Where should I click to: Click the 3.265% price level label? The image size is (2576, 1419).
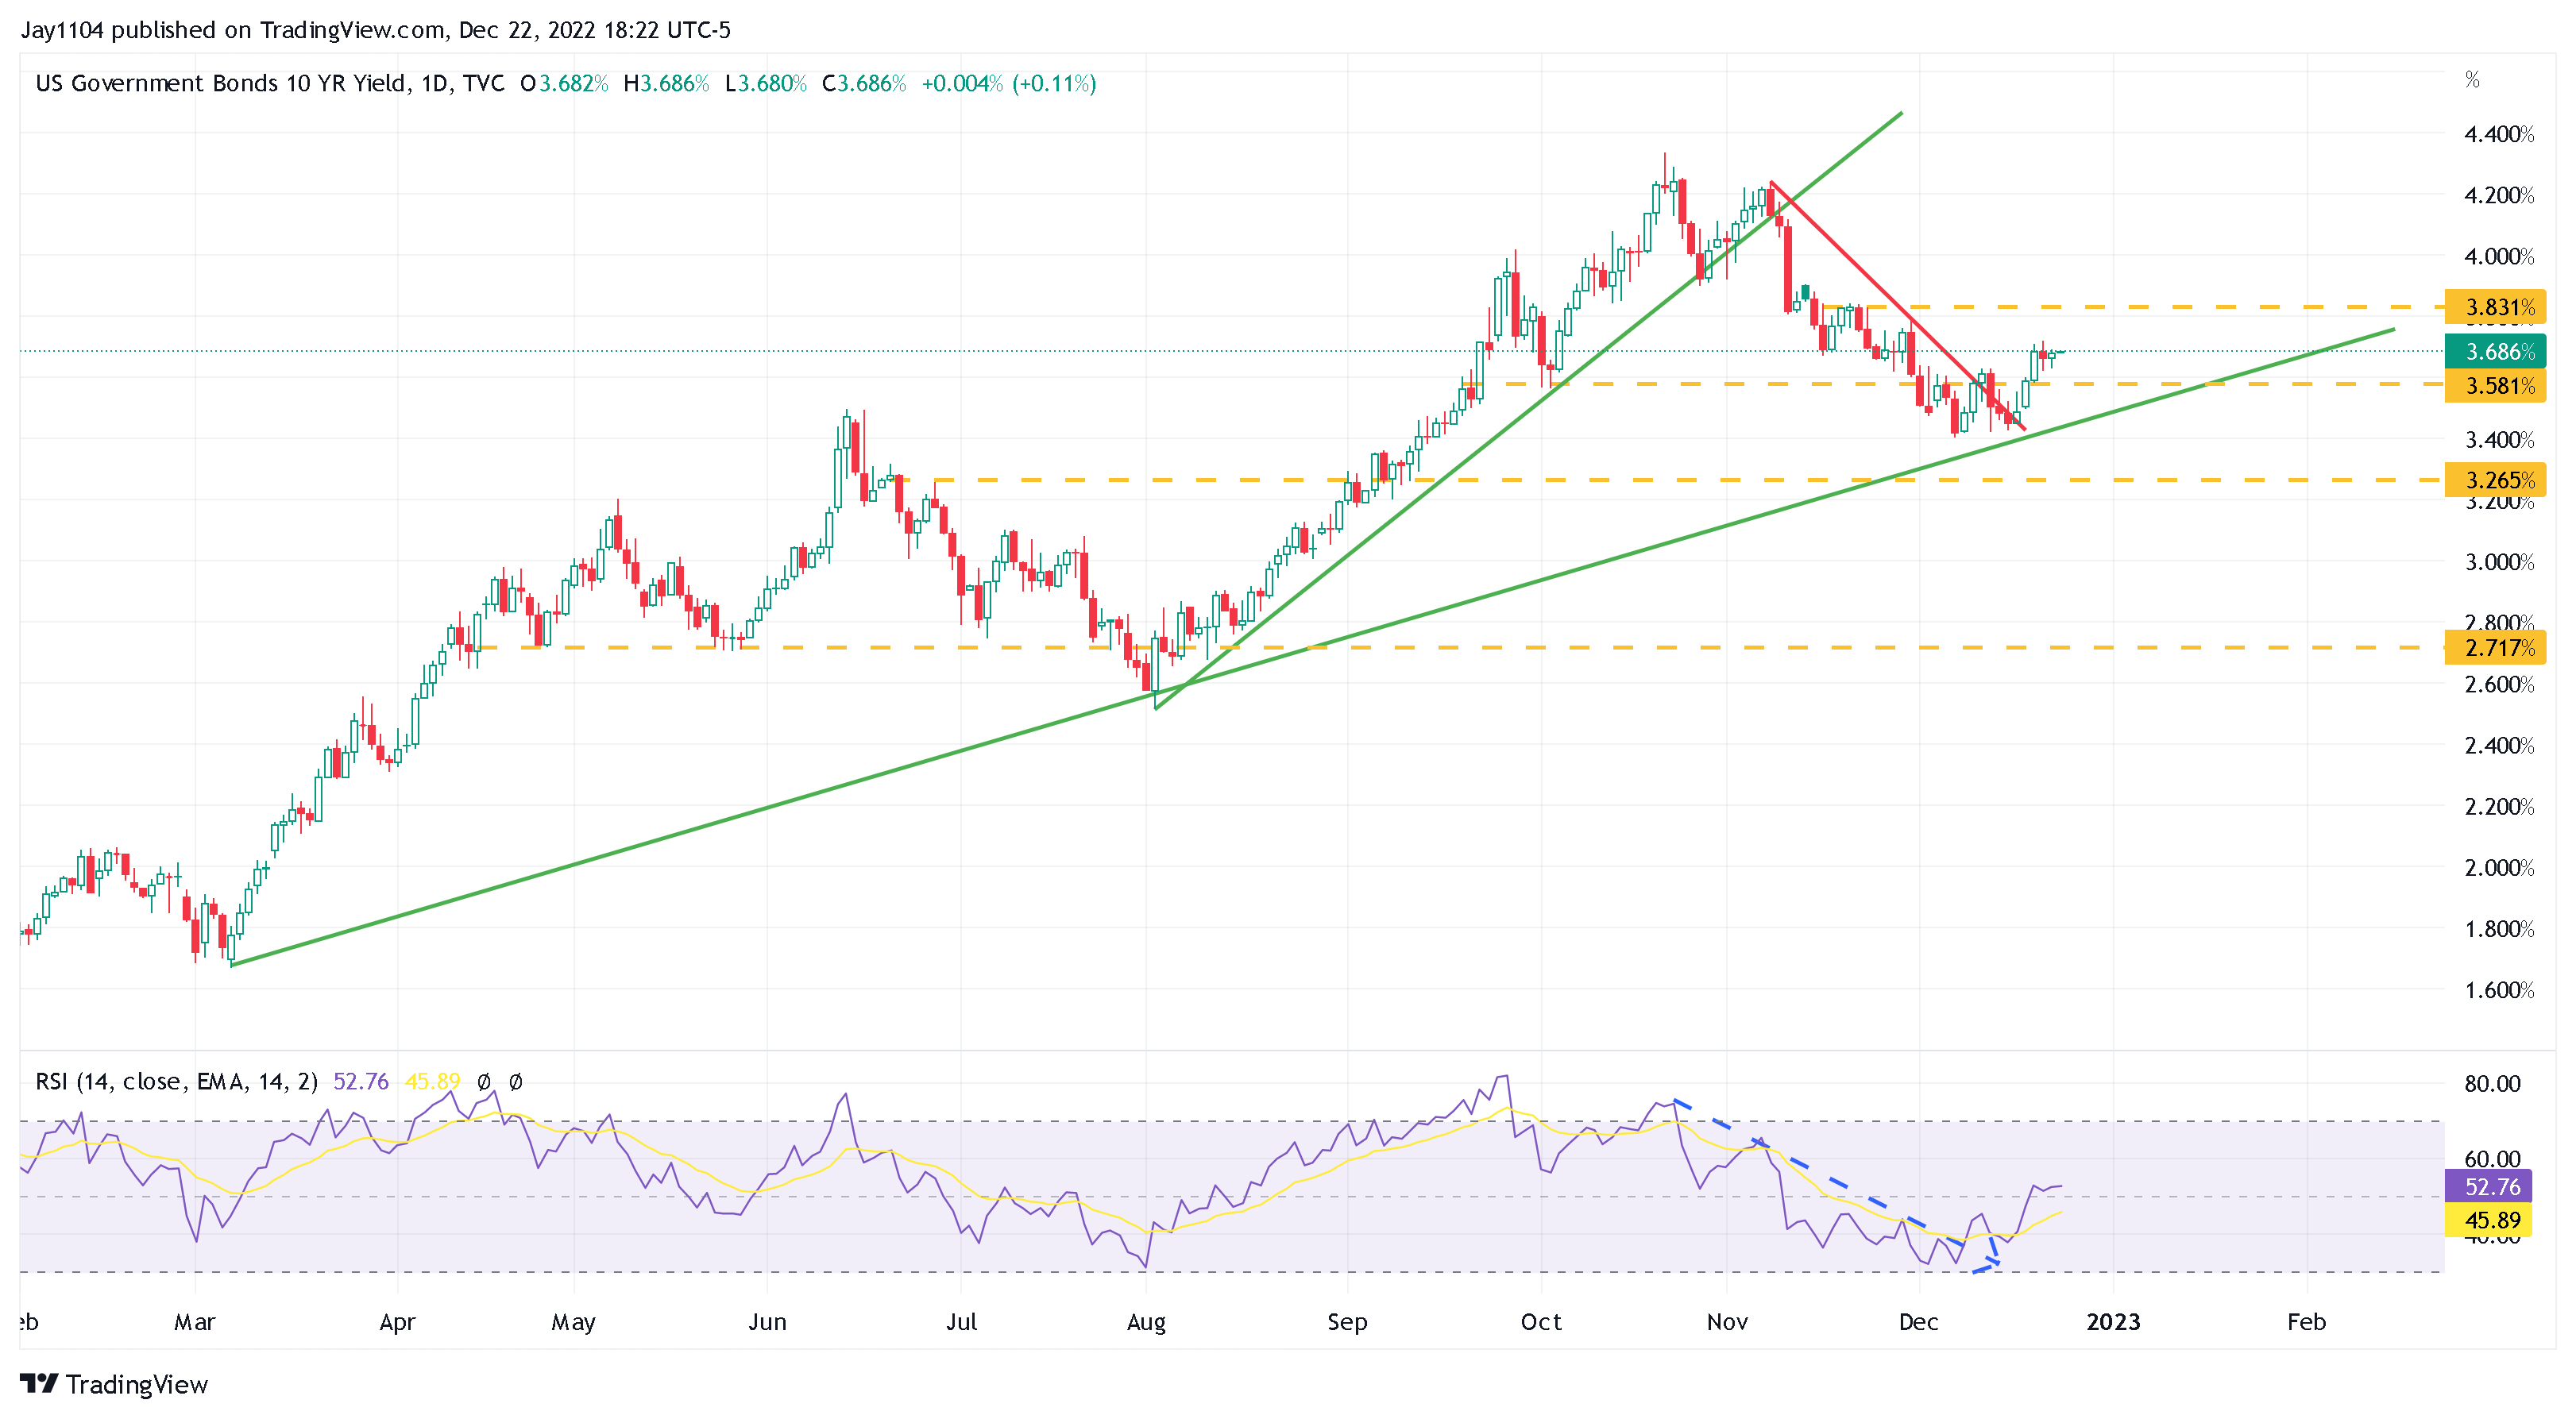click(2495, 480)
